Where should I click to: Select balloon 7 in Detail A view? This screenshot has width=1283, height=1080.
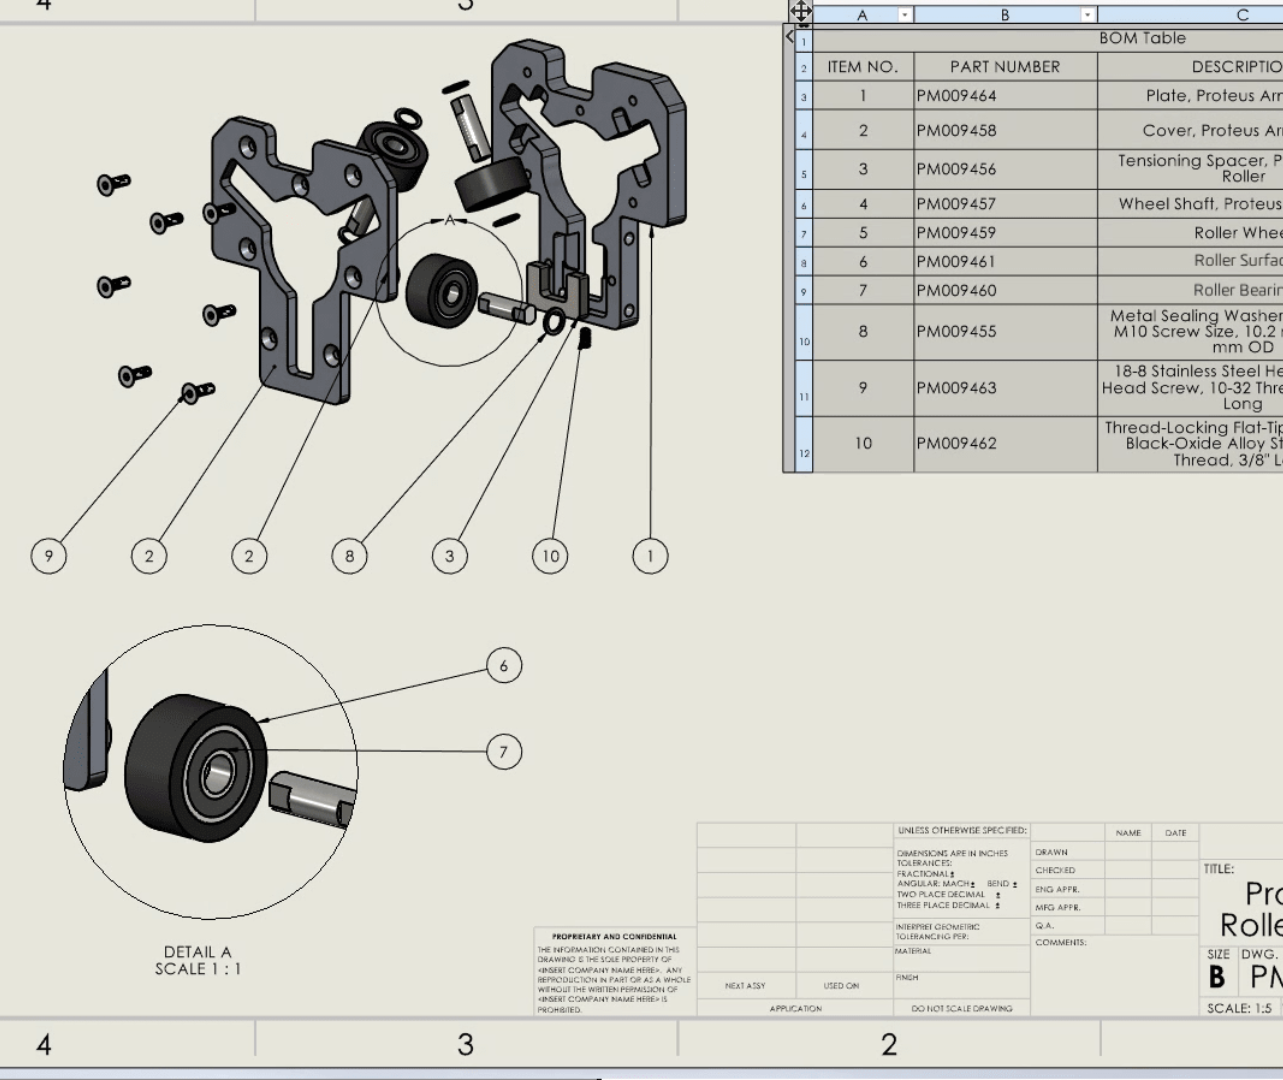504,752
